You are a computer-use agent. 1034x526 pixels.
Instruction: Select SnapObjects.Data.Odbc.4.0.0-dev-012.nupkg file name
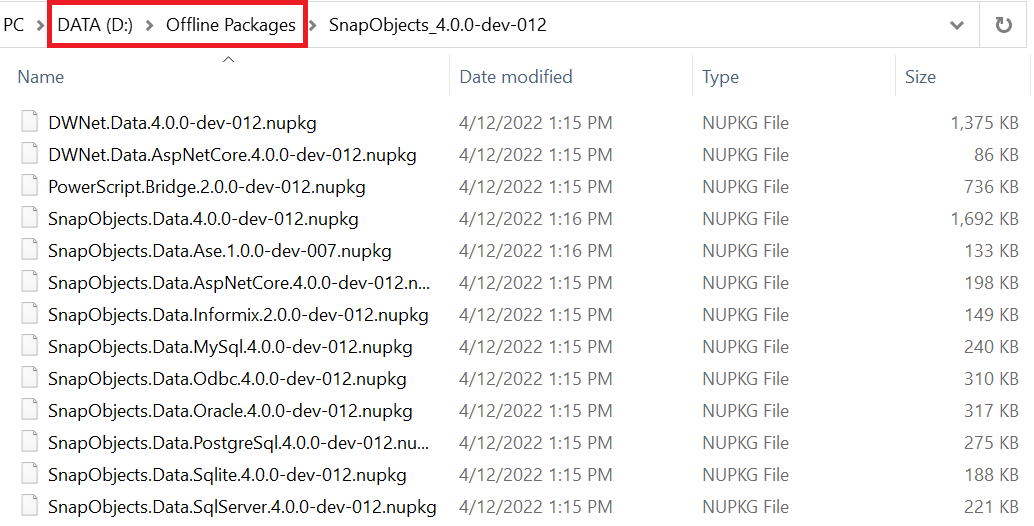227,379
